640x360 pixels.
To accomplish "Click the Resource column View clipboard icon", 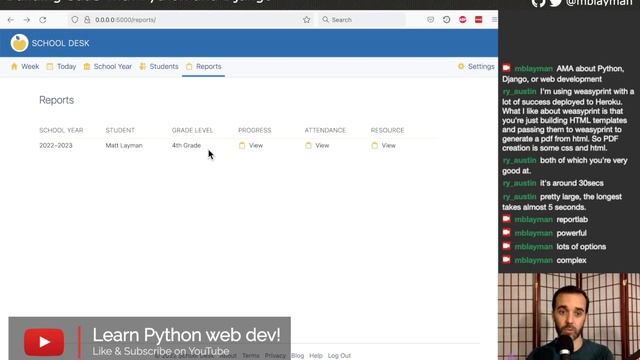I will [x=375, y=145].
